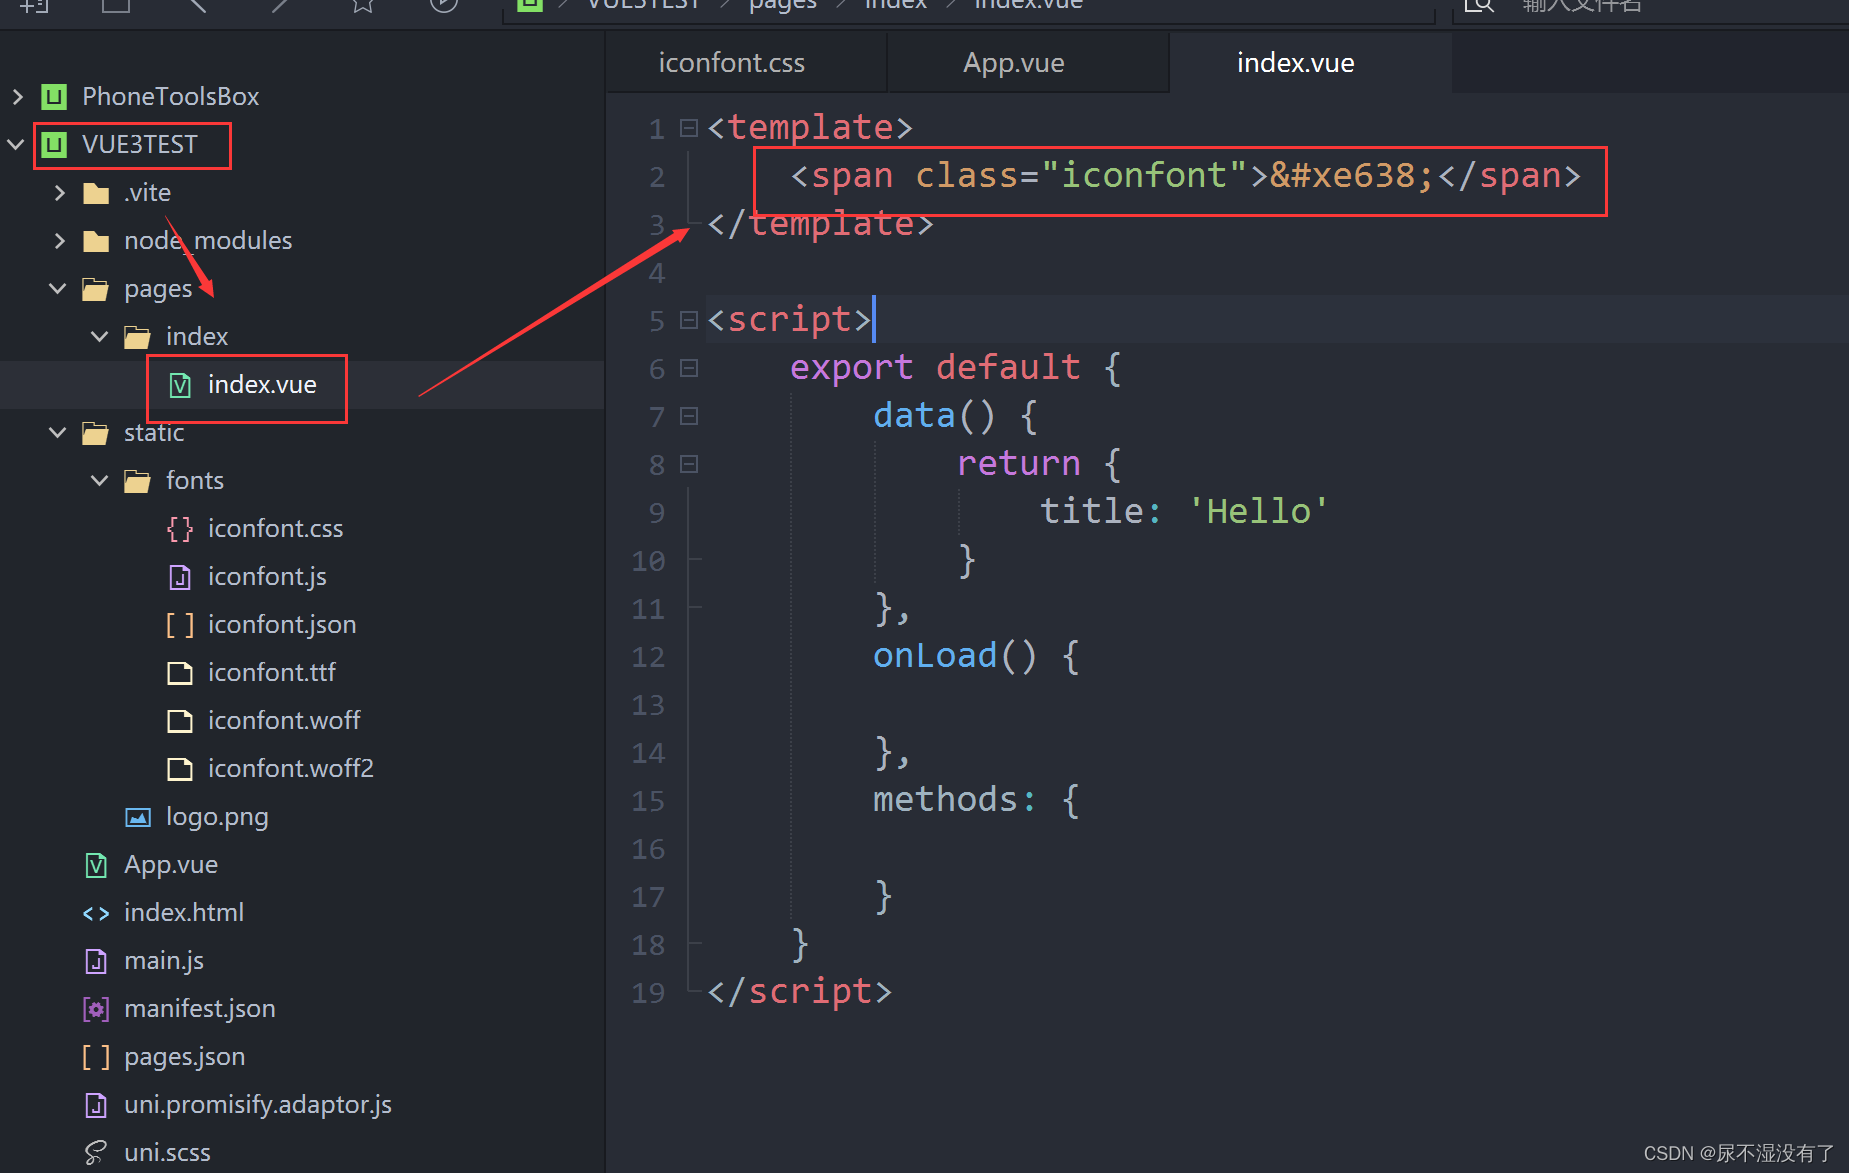
Task: Click the iconfont.woff2 file icon
Action: pos(180,769)
